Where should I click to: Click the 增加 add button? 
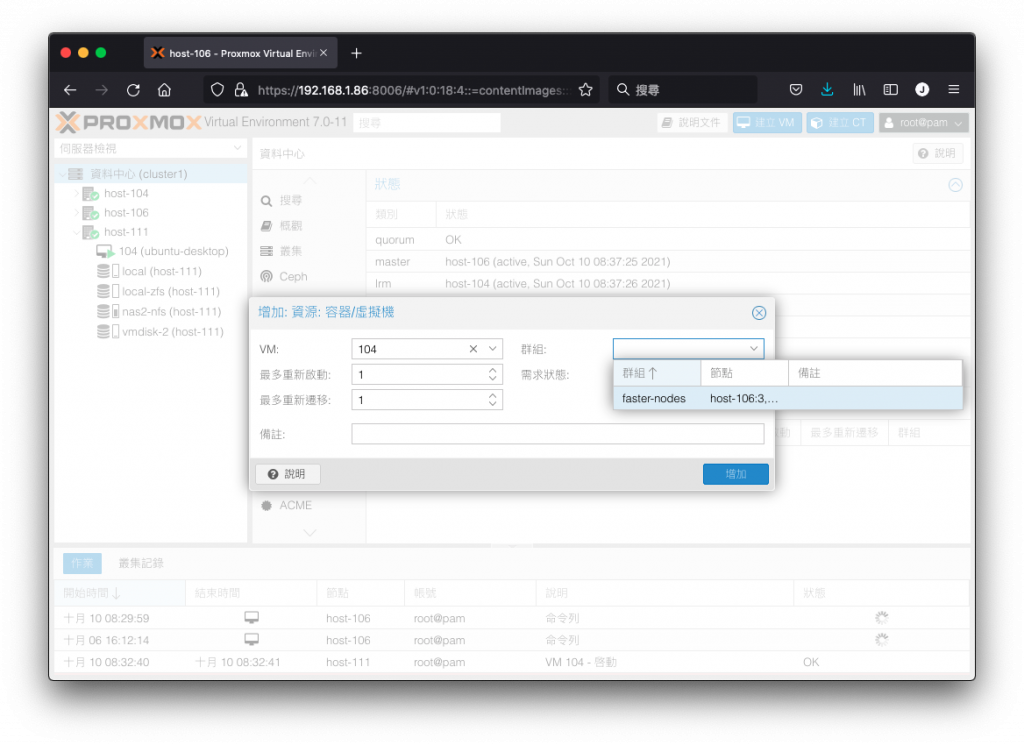tap(735, 474)
